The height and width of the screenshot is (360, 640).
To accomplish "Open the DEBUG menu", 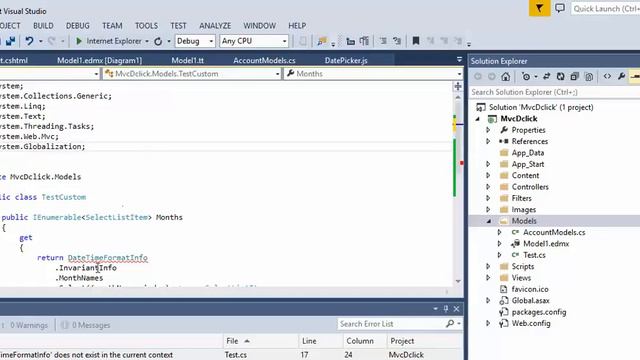I will (x=78, y=26).
